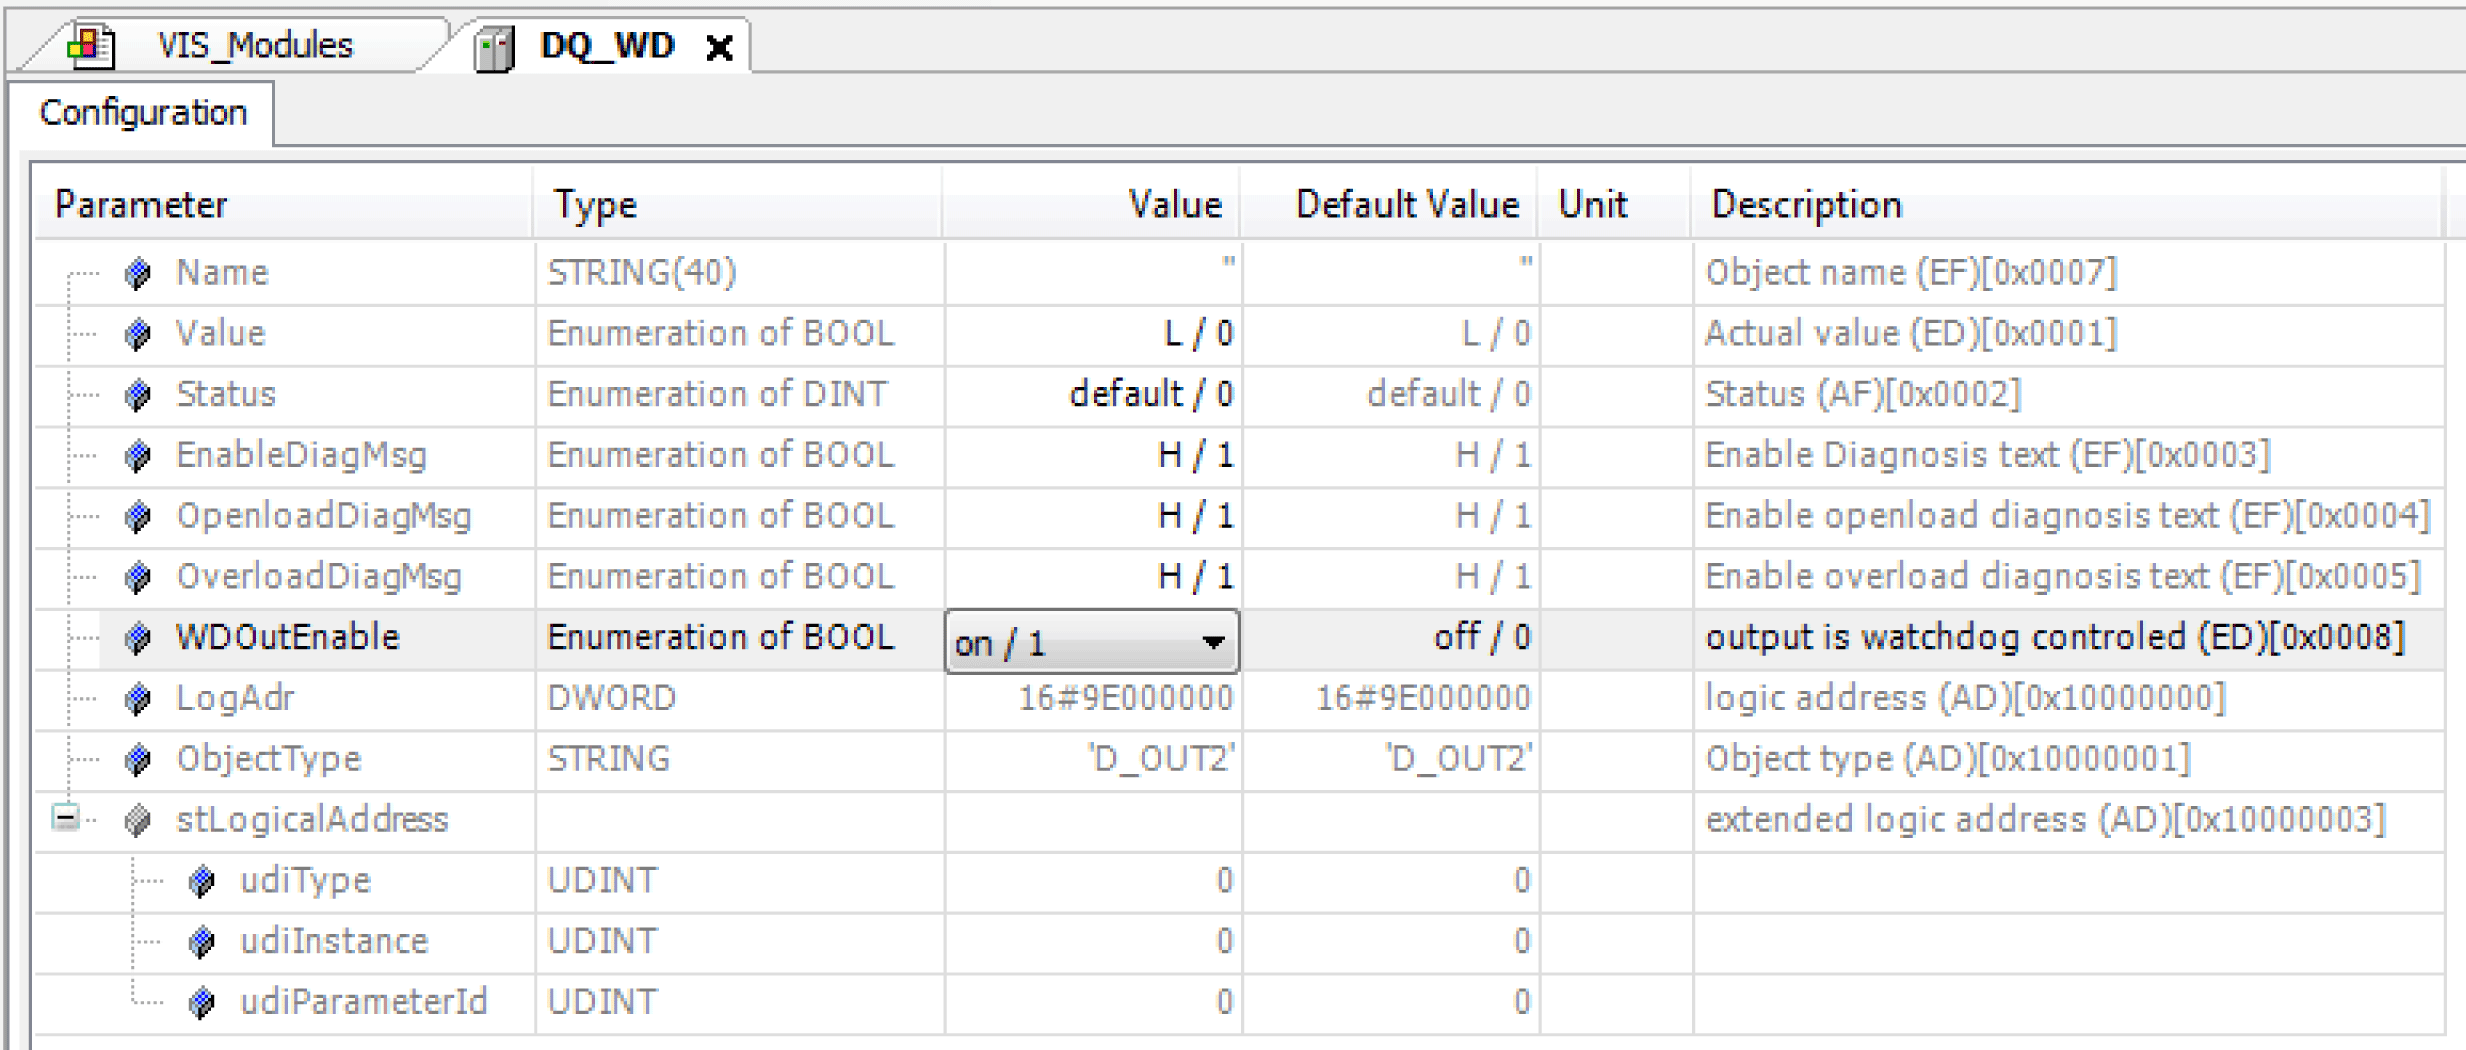Viewport: 2466px width, 1050px height.
Task: Select the OverloadDiagMsg parameter row
Action: 1240,577
